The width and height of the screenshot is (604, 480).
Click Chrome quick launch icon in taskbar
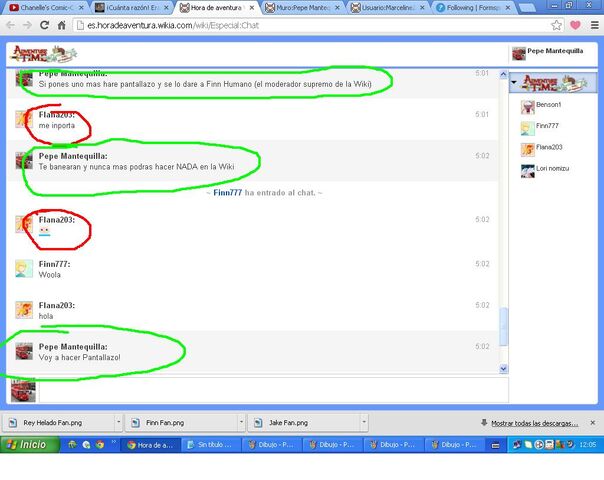tap(100, 445)
